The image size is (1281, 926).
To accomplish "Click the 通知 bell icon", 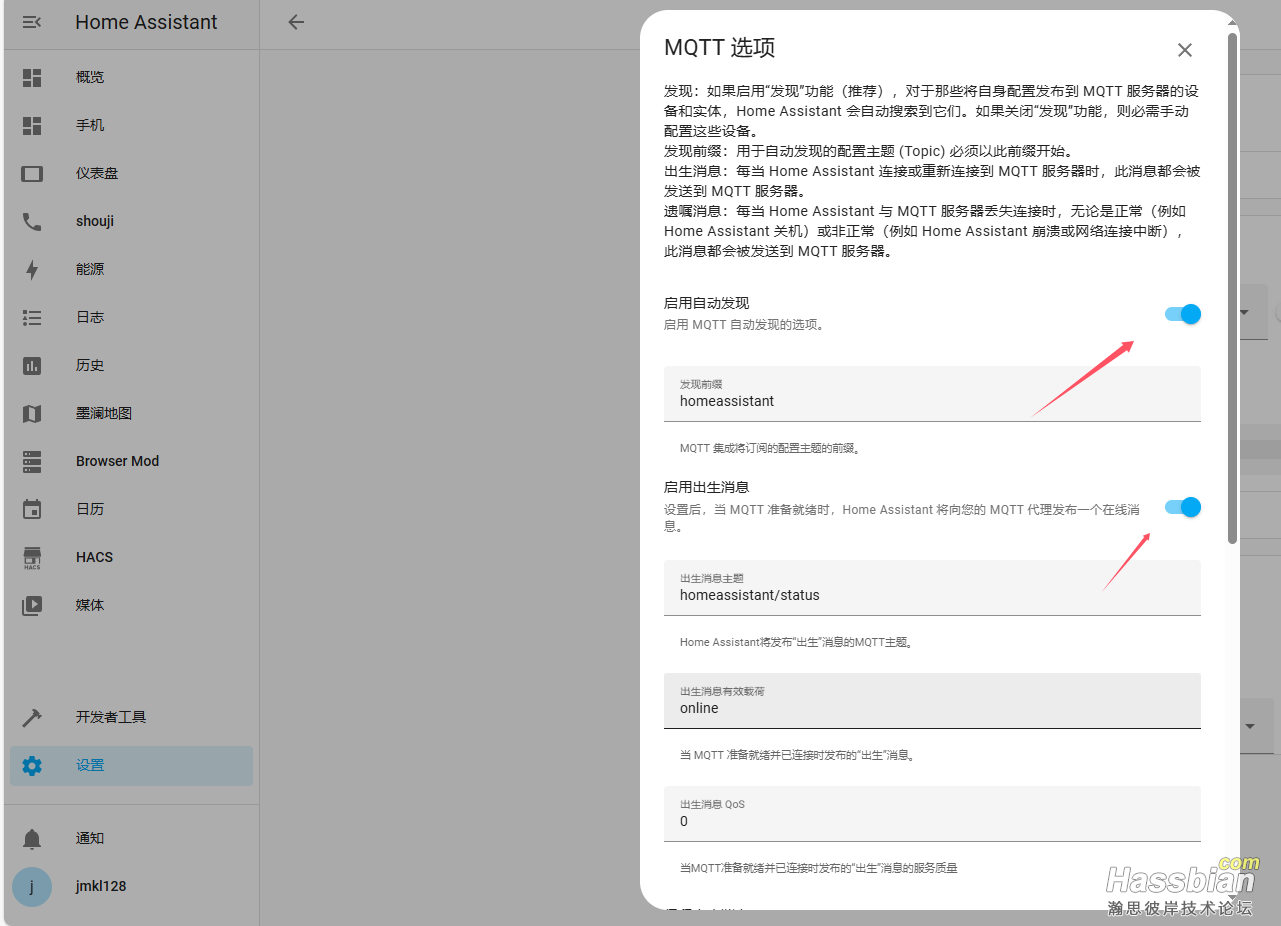I will point(32,838).
